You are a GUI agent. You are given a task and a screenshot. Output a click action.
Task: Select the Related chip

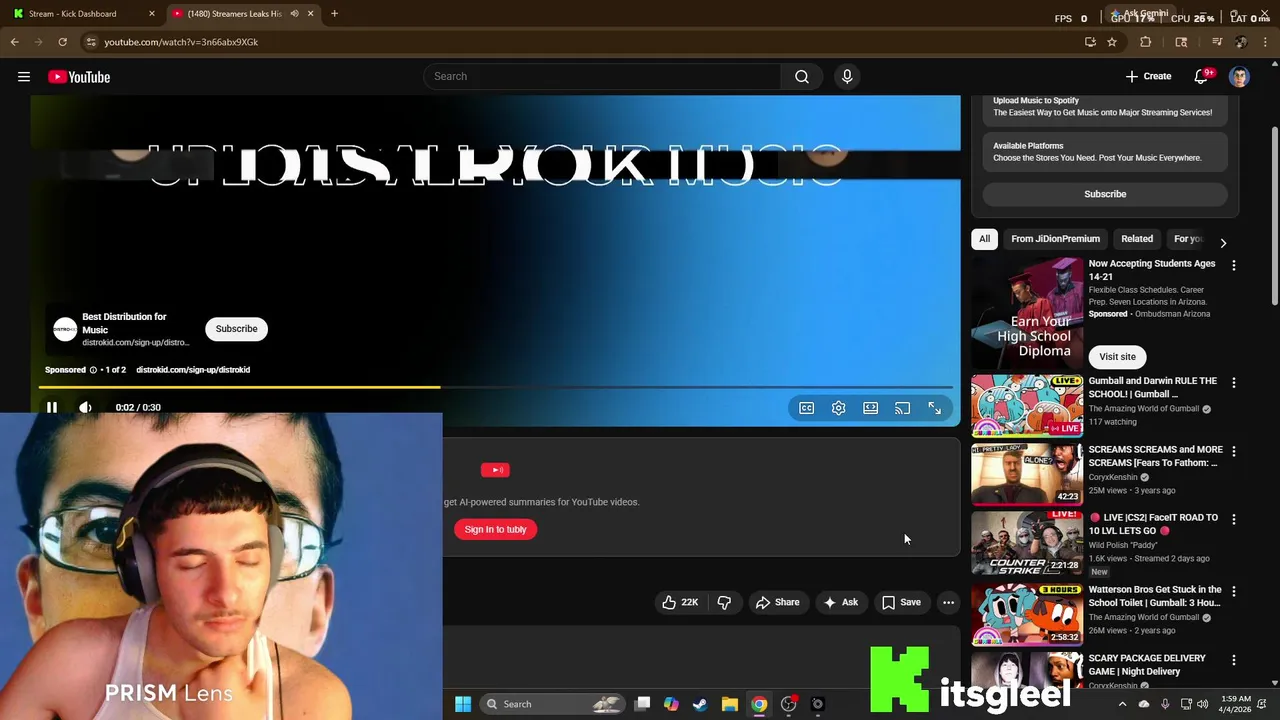1137,239
